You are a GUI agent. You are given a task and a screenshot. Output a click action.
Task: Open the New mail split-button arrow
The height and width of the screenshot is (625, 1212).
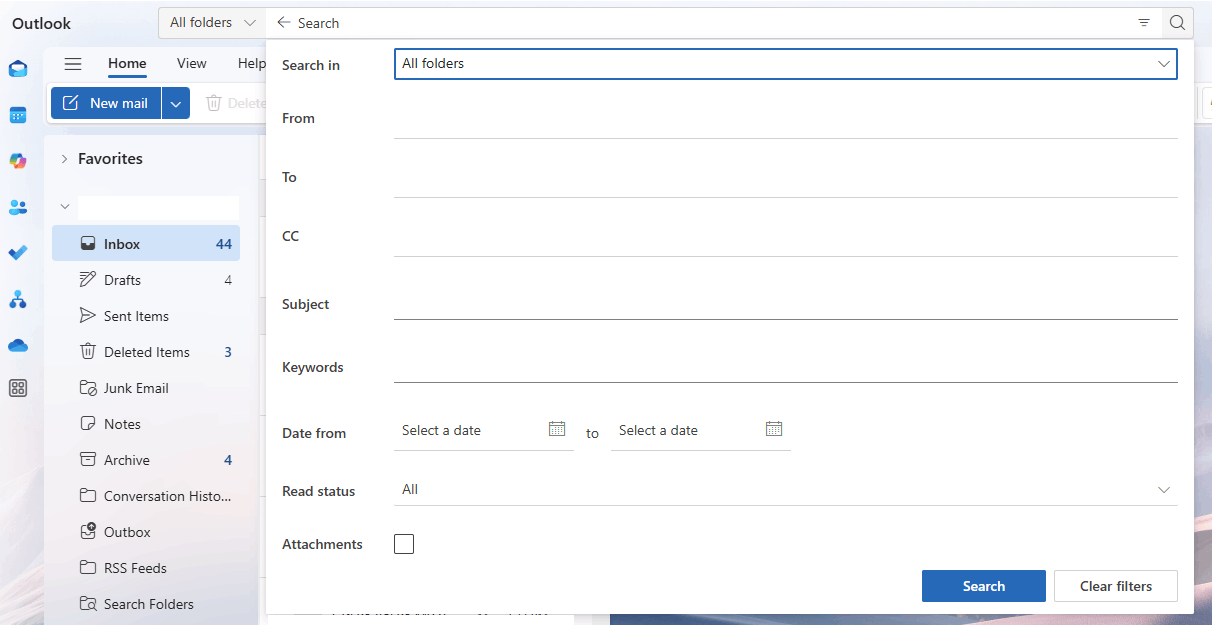tap(176, 102)
